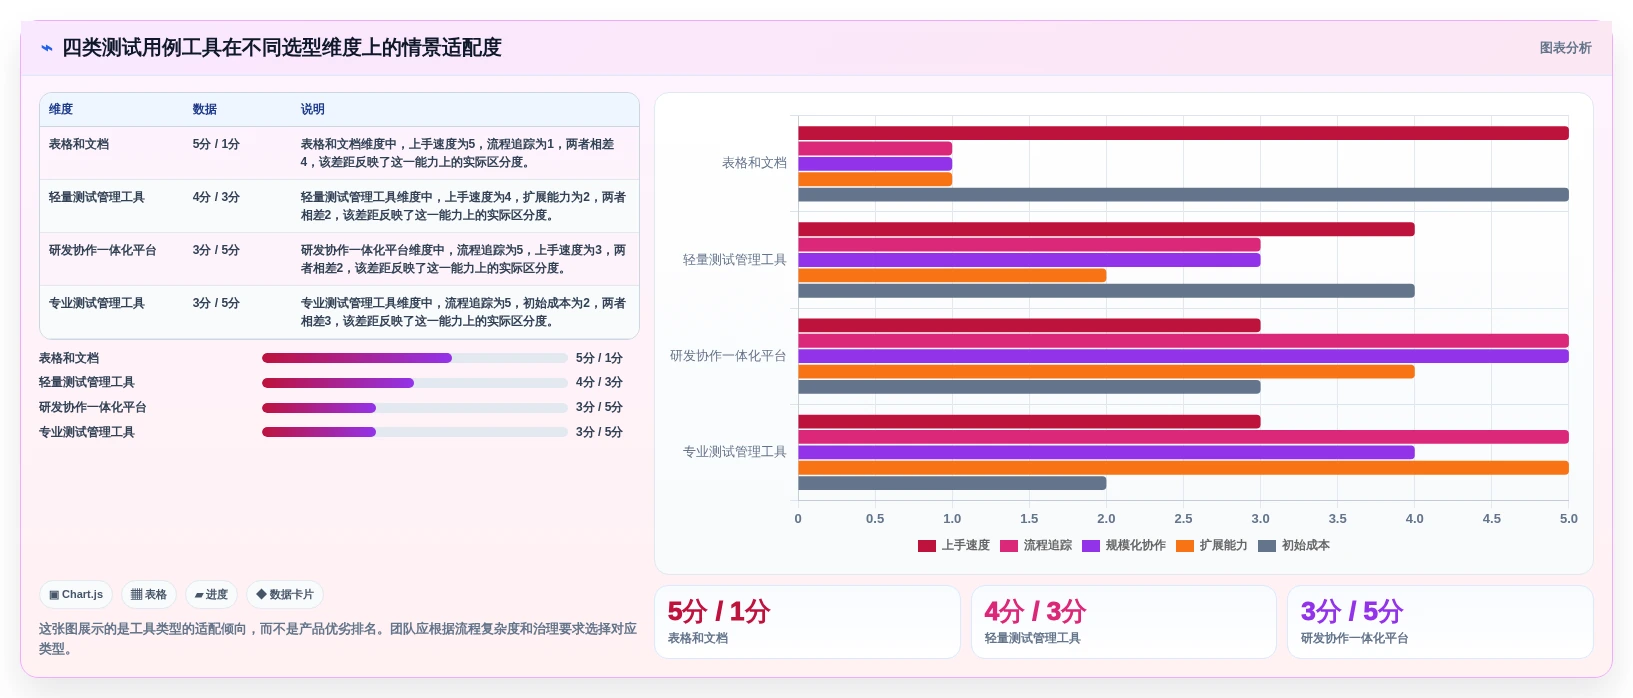Viewport: 1633px width, 698px height.
Task: Click the 5.0 x-axis tick value
Action: [x=1568, y=519]
